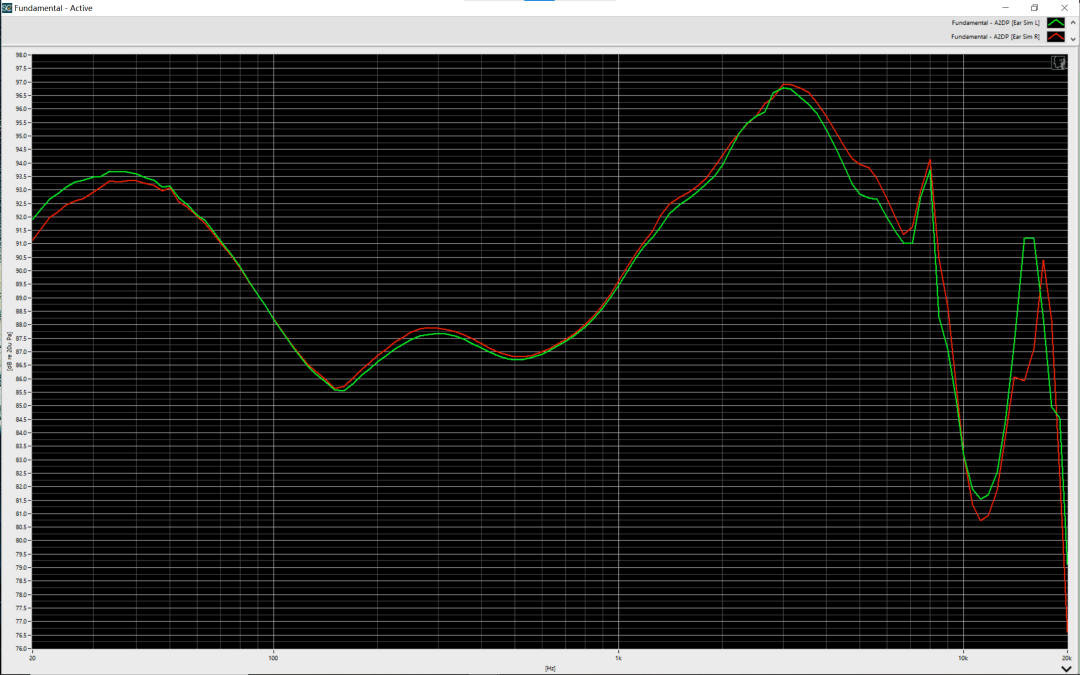This screenshot has width=1080, height=675.
Task: Close the Fundamental window
Action: 1064,8
